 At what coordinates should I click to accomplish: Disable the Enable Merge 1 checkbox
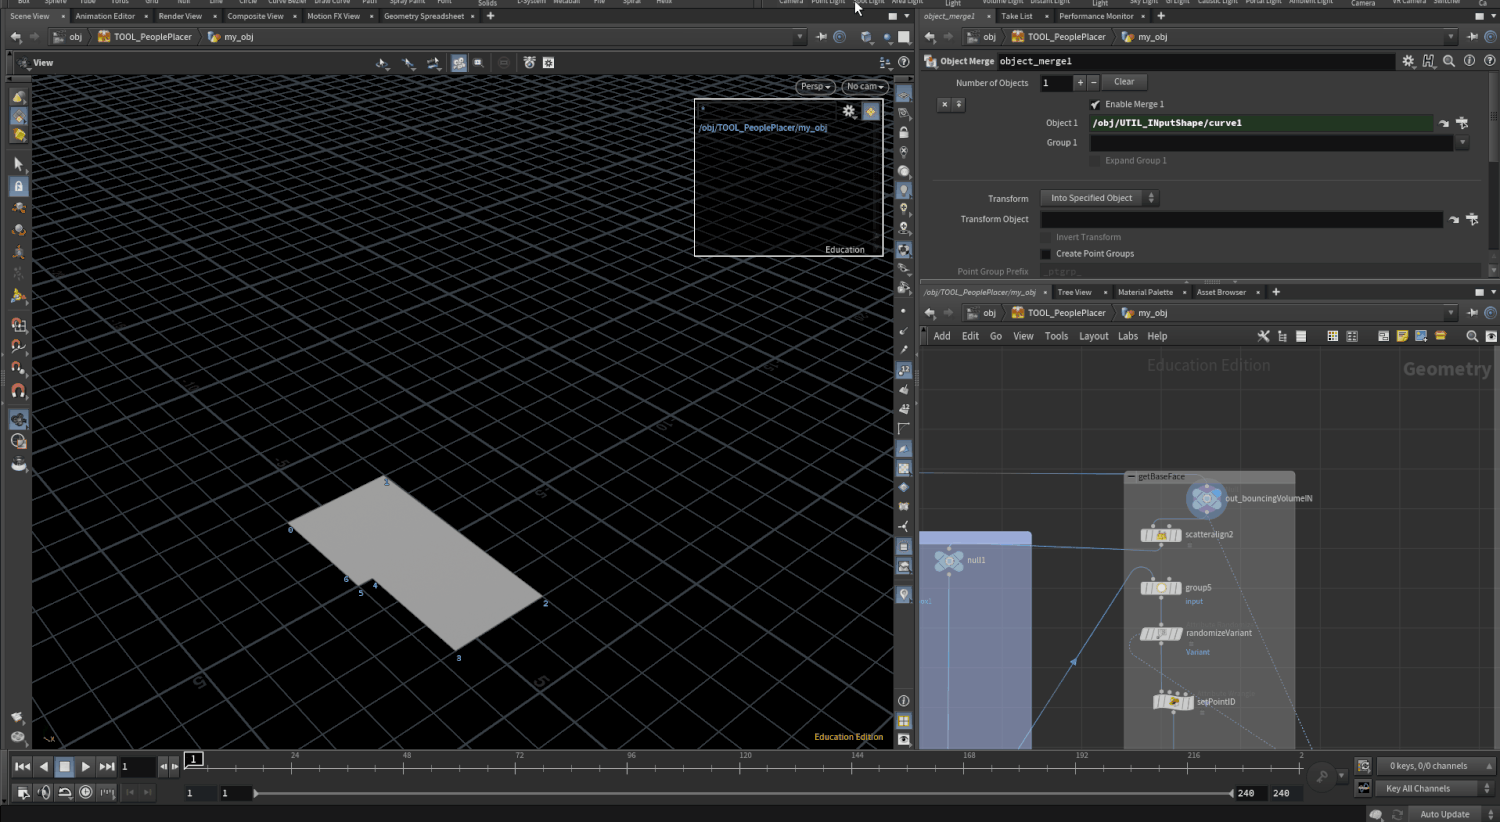click(x=1097, y=104)
